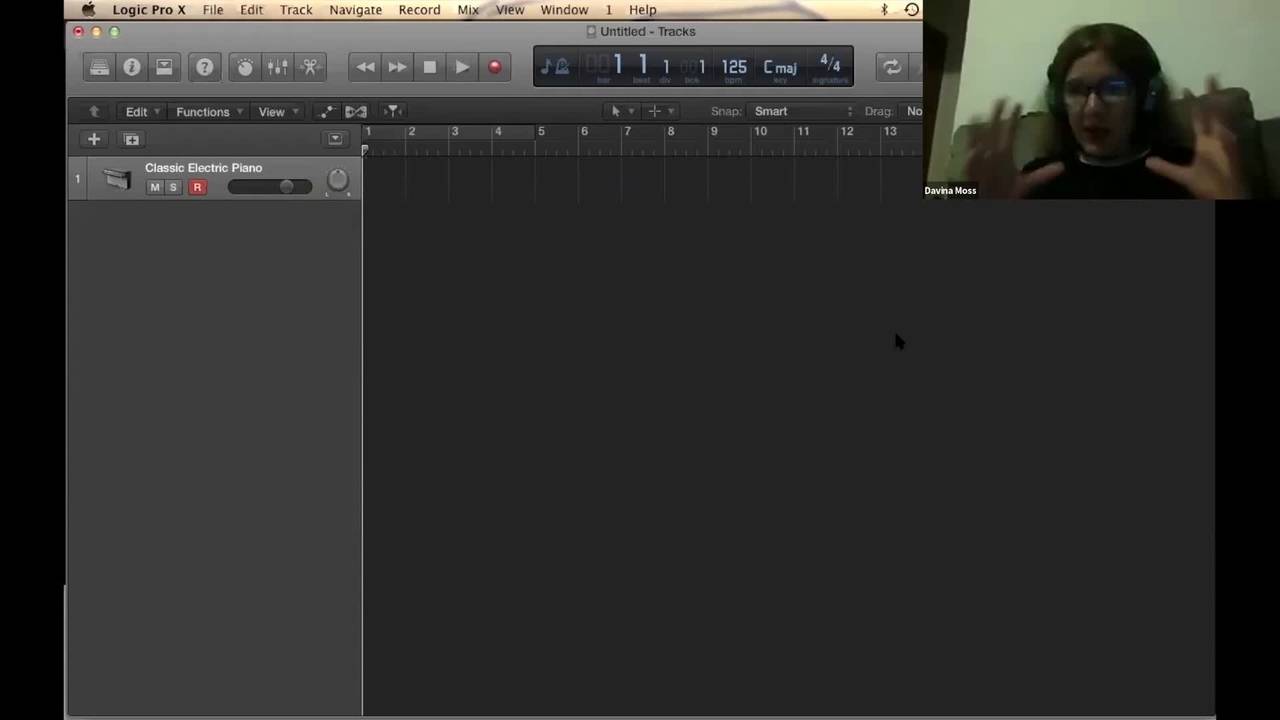Click the Classic Electric Piano track name
The width and height of the screenshot is (1280, 720).
pos(203,168)
